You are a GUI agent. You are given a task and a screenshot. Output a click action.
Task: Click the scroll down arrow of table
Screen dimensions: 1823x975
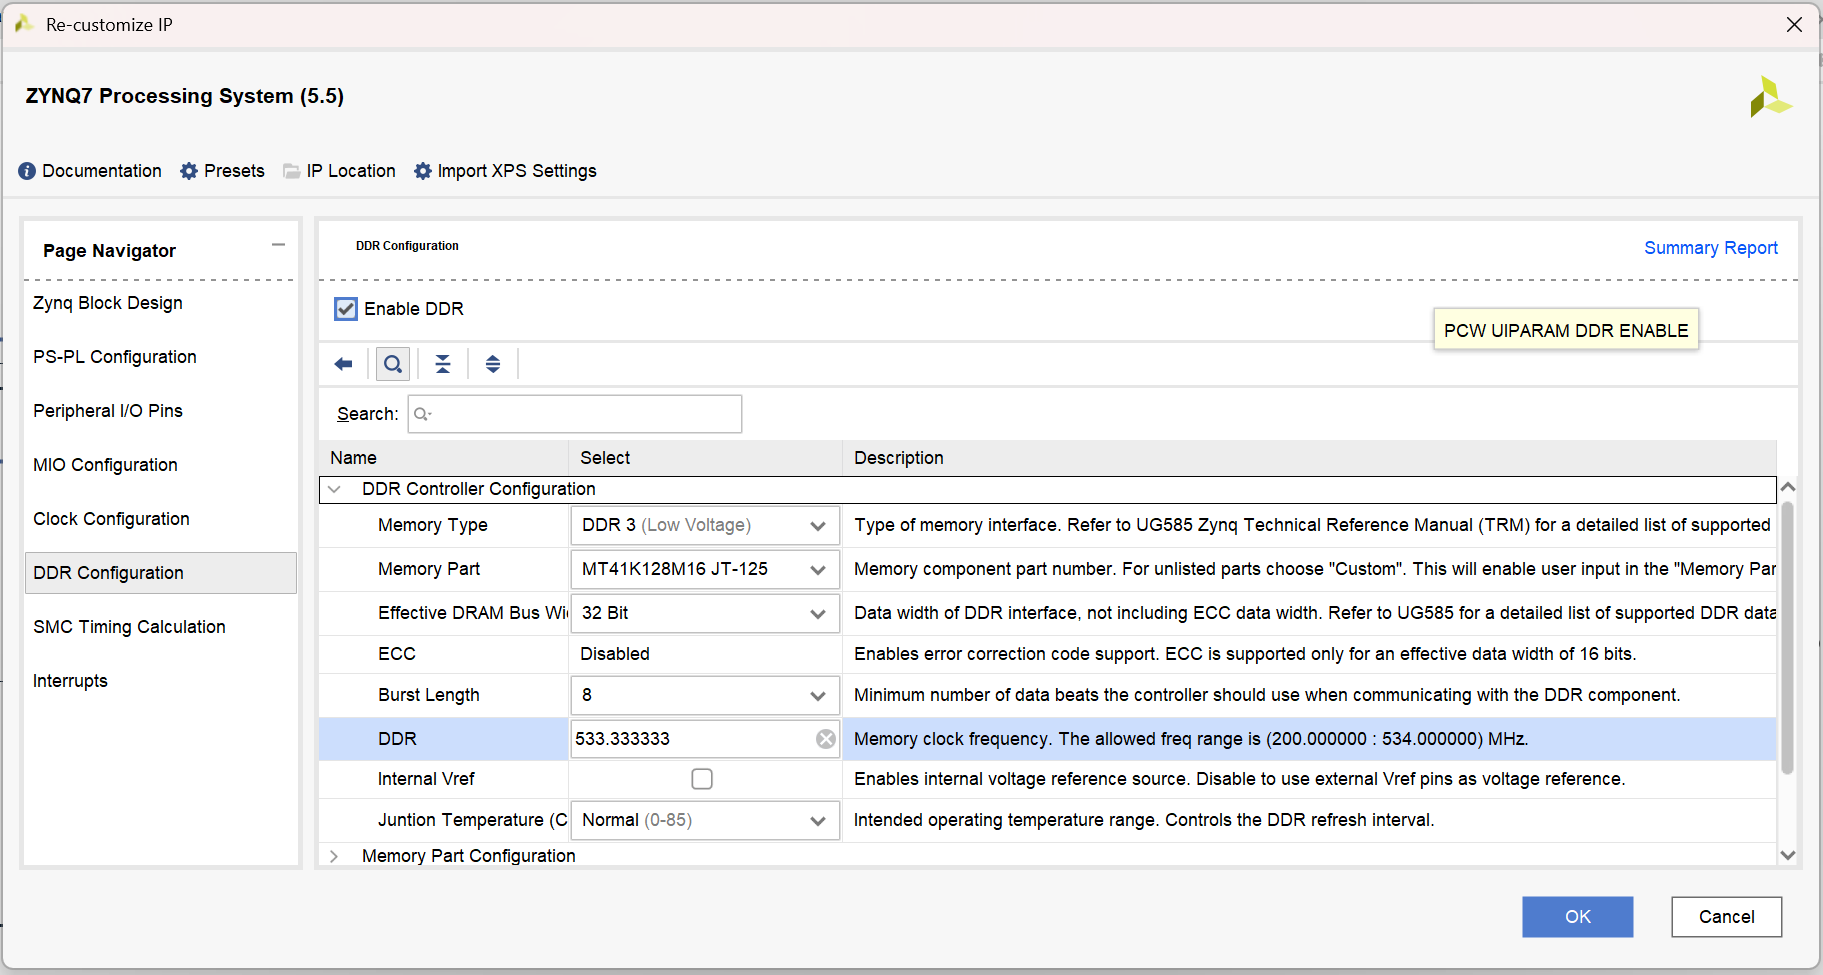(x=1788, y=855)
